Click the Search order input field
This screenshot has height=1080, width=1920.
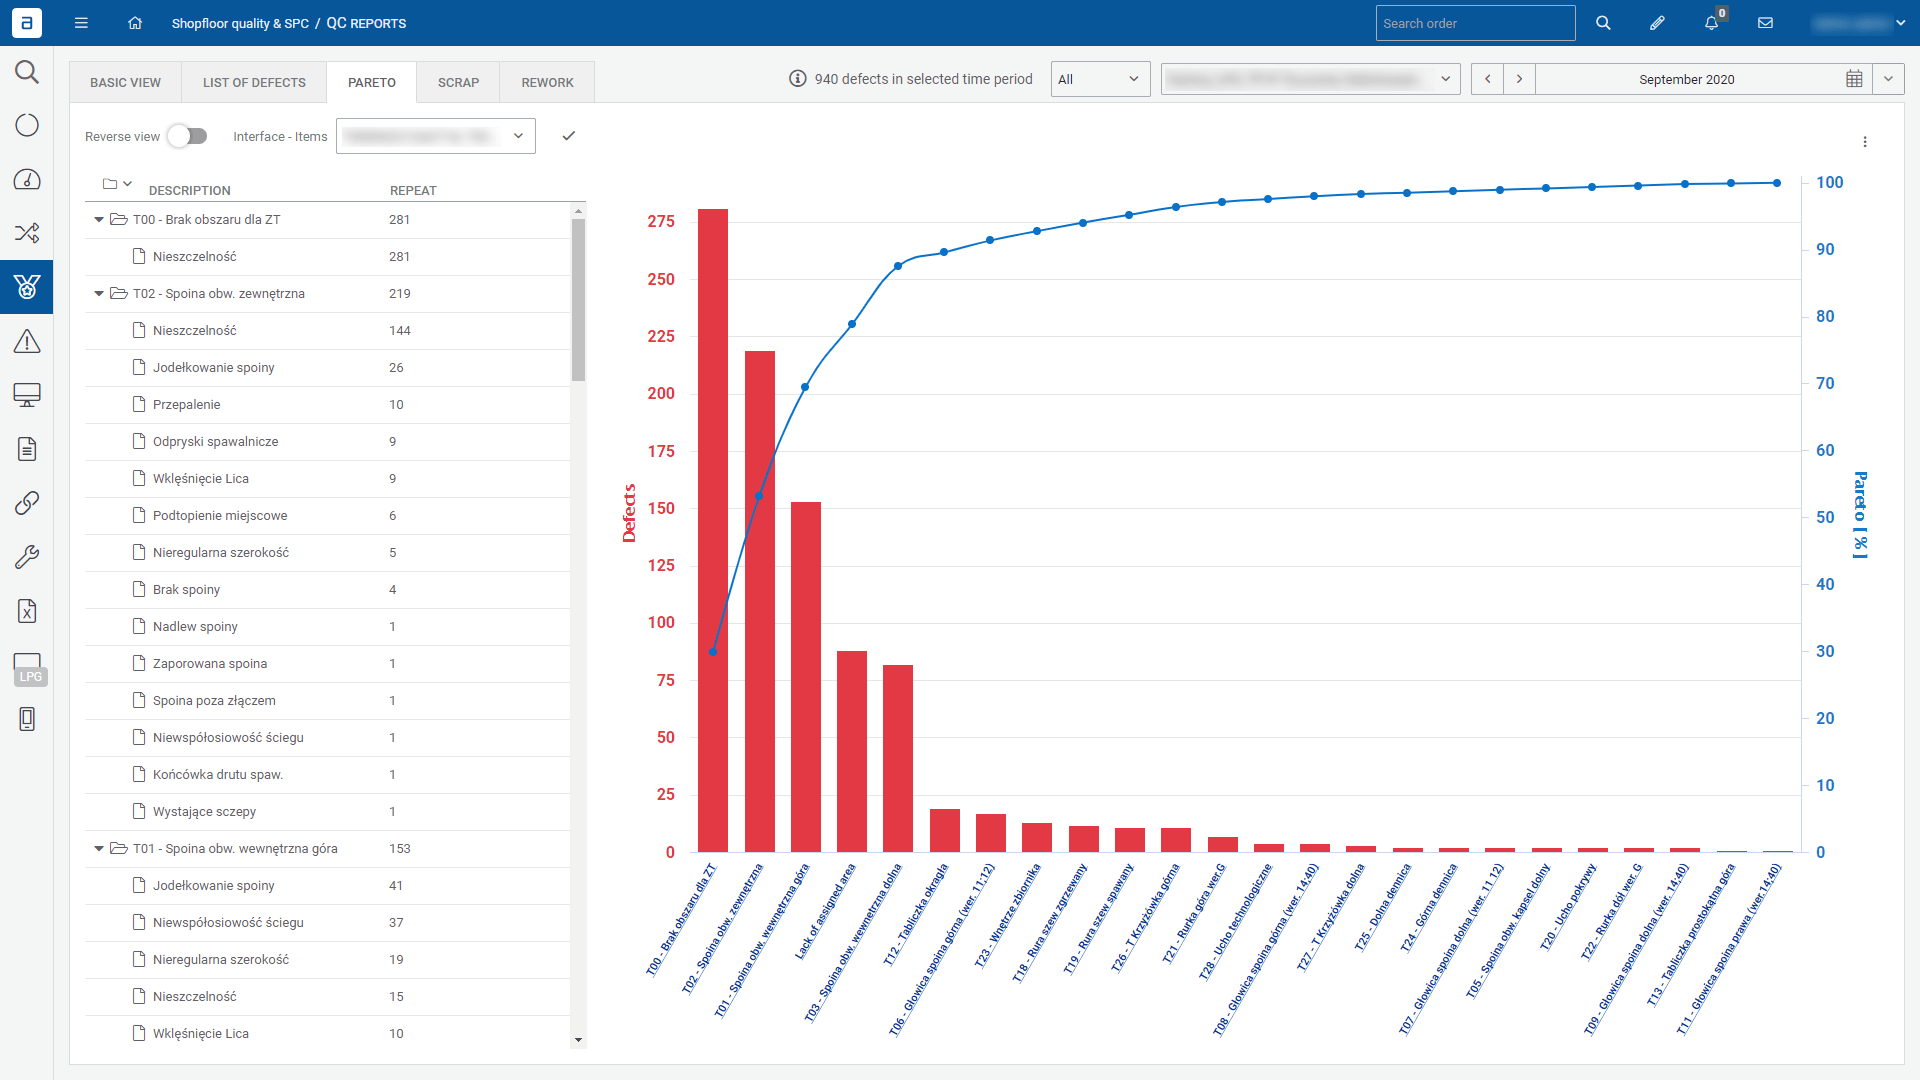click(1474, 23)
